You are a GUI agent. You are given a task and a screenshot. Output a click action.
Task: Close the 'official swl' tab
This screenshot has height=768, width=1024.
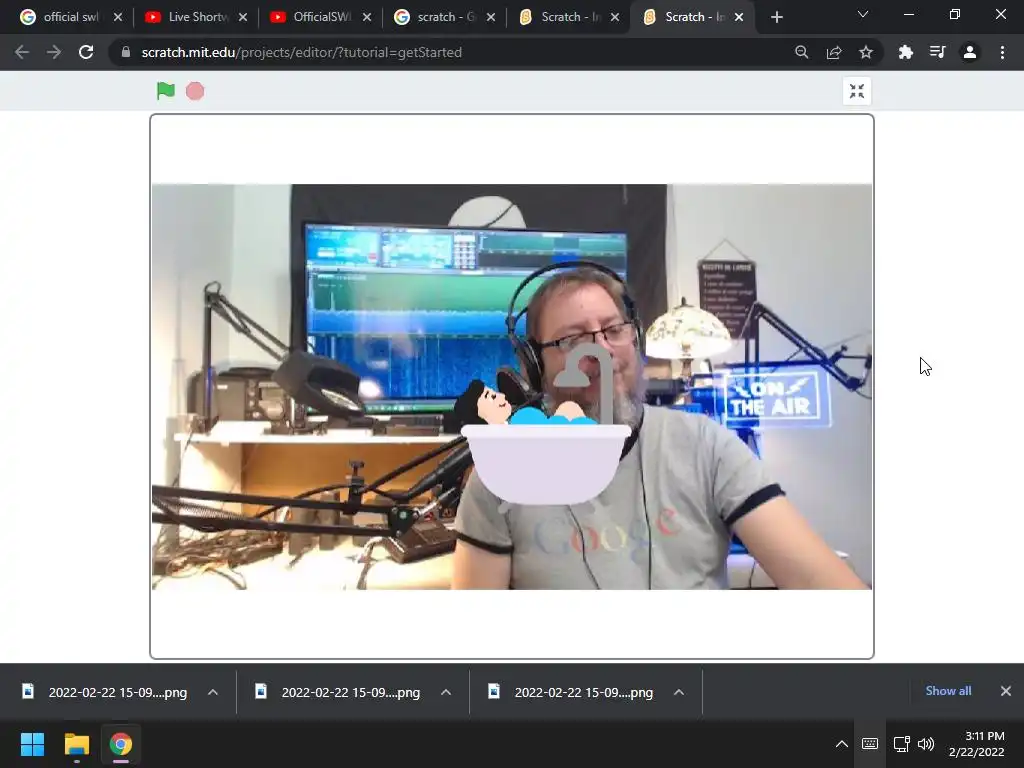click(x=118, y=17)
